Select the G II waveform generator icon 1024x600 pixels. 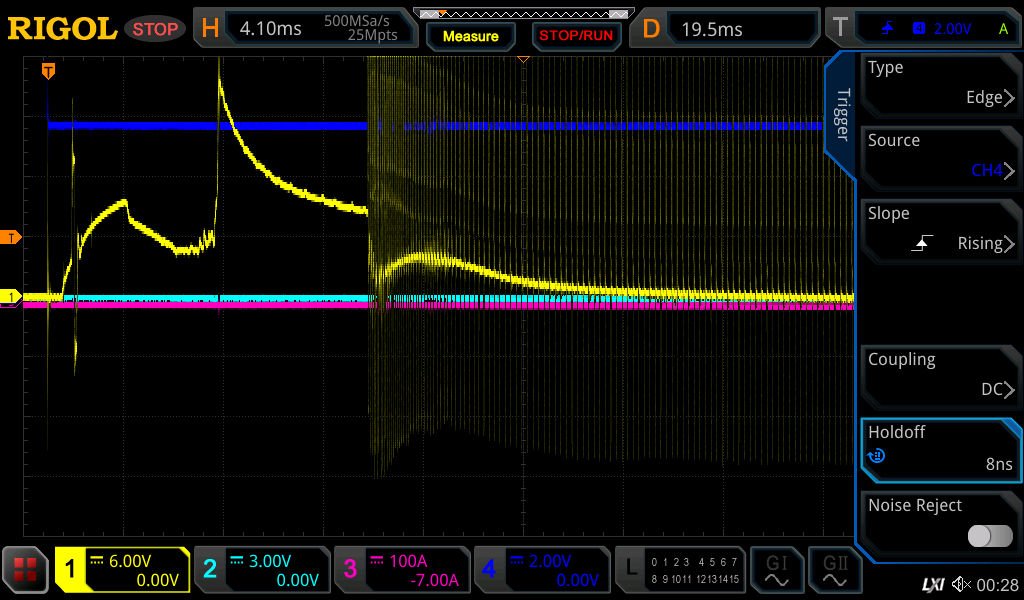pos(834,570)
